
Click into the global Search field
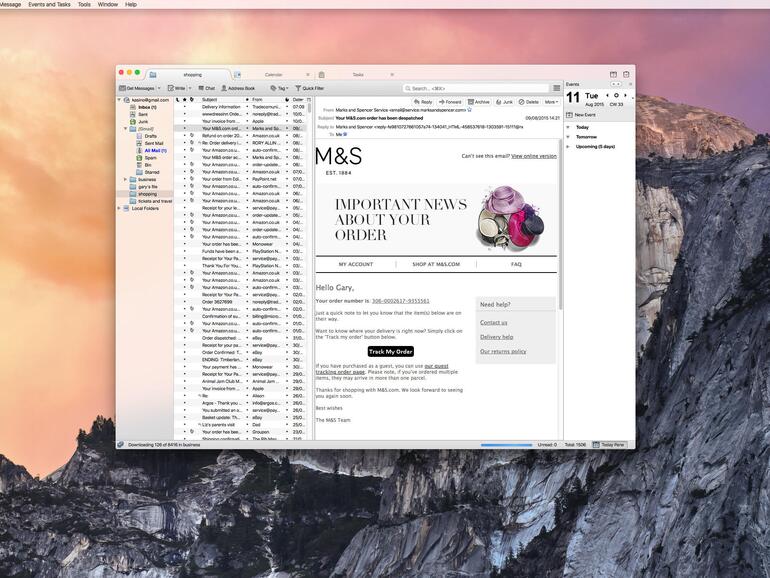475,88
